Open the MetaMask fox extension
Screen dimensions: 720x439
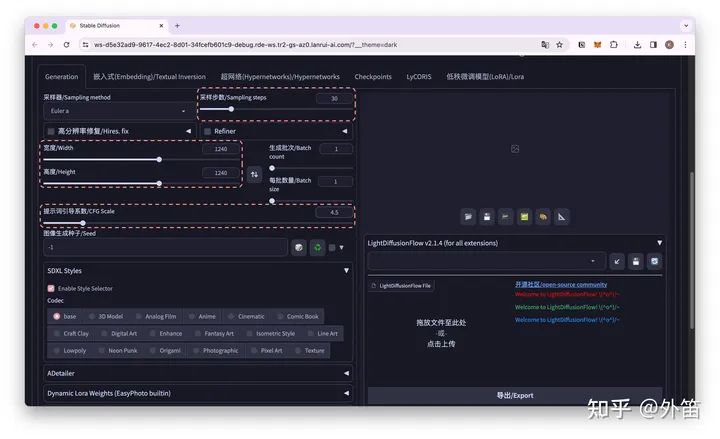click(597, 45)
